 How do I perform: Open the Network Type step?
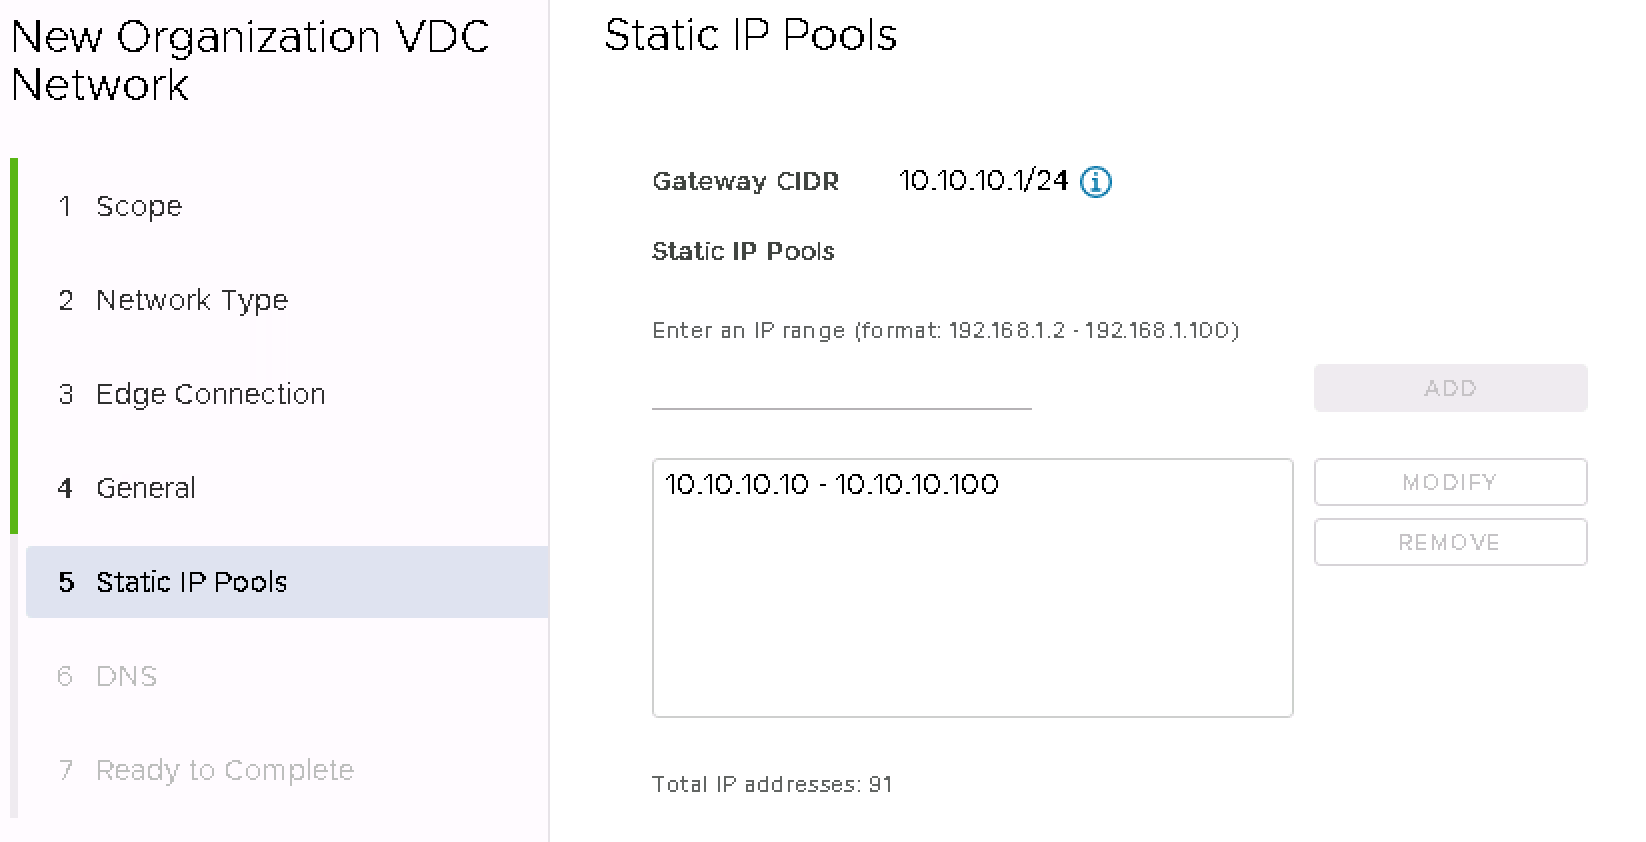pyautogui.click(x=191, y=300)
